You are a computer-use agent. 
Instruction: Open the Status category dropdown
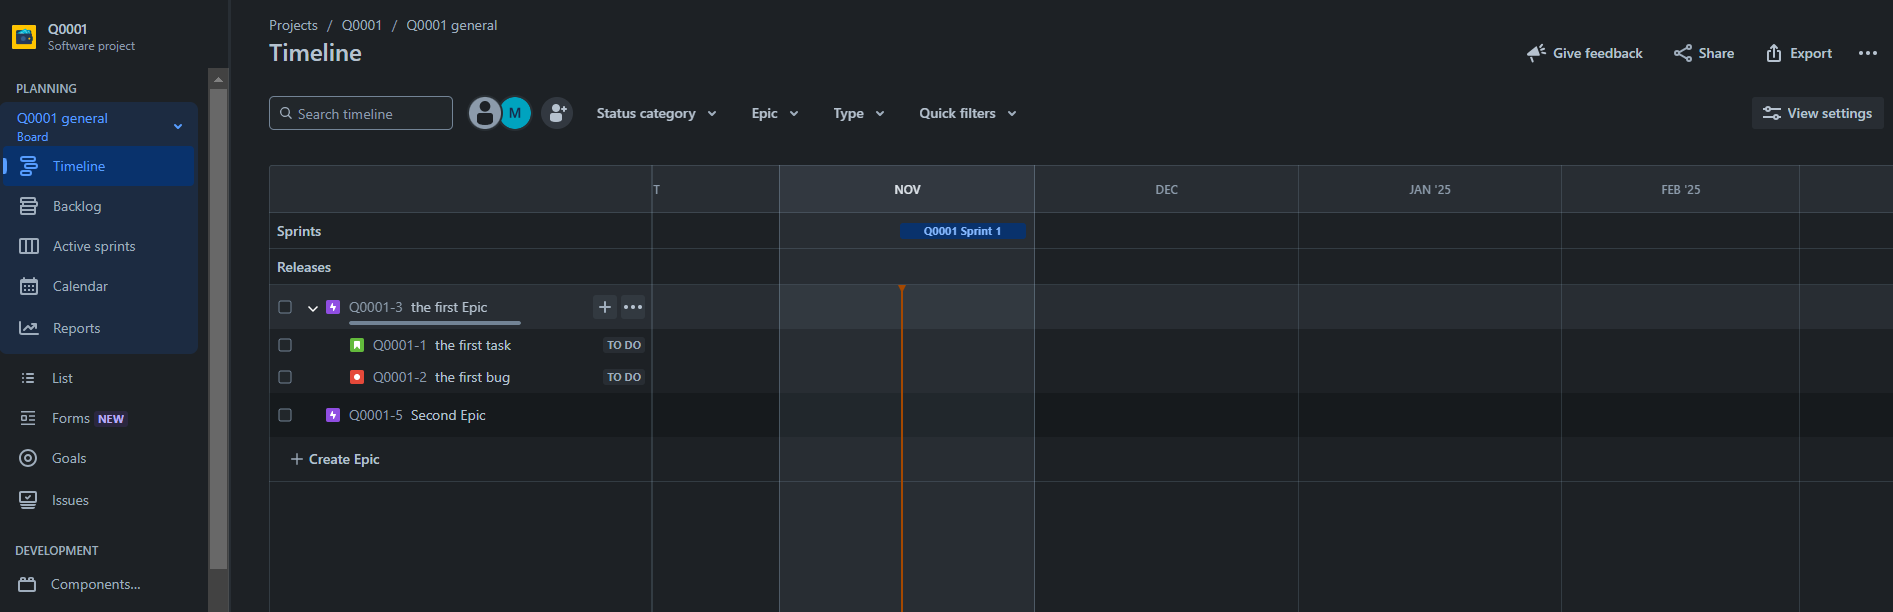(657, 113)
